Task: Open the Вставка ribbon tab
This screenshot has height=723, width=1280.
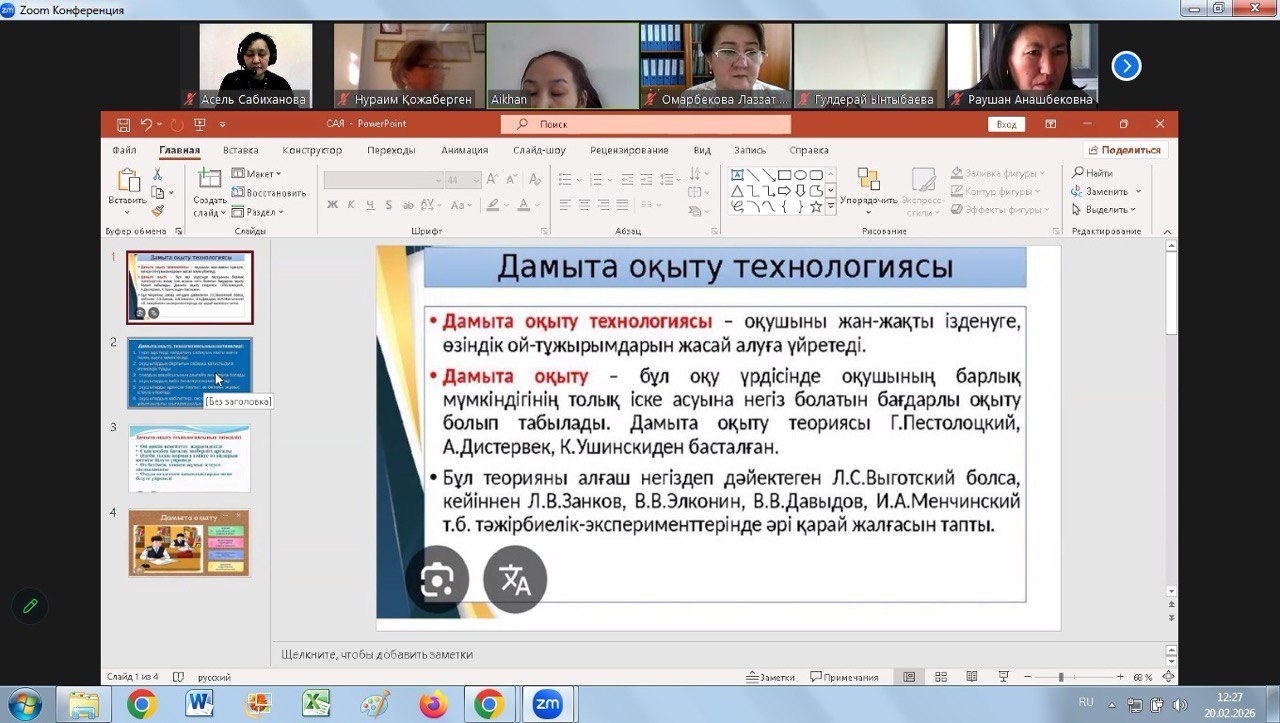Action: (x=240, y=150)
